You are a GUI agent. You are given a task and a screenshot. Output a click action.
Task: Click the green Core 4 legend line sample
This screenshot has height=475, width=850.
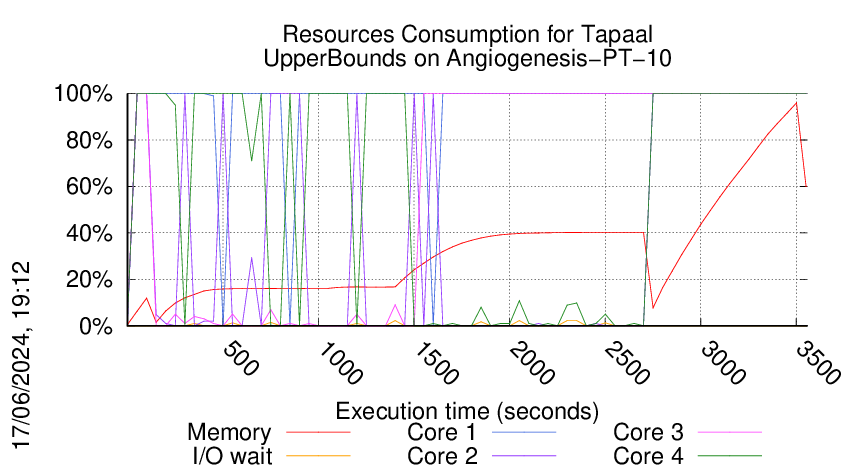click(x=730, y=456)
